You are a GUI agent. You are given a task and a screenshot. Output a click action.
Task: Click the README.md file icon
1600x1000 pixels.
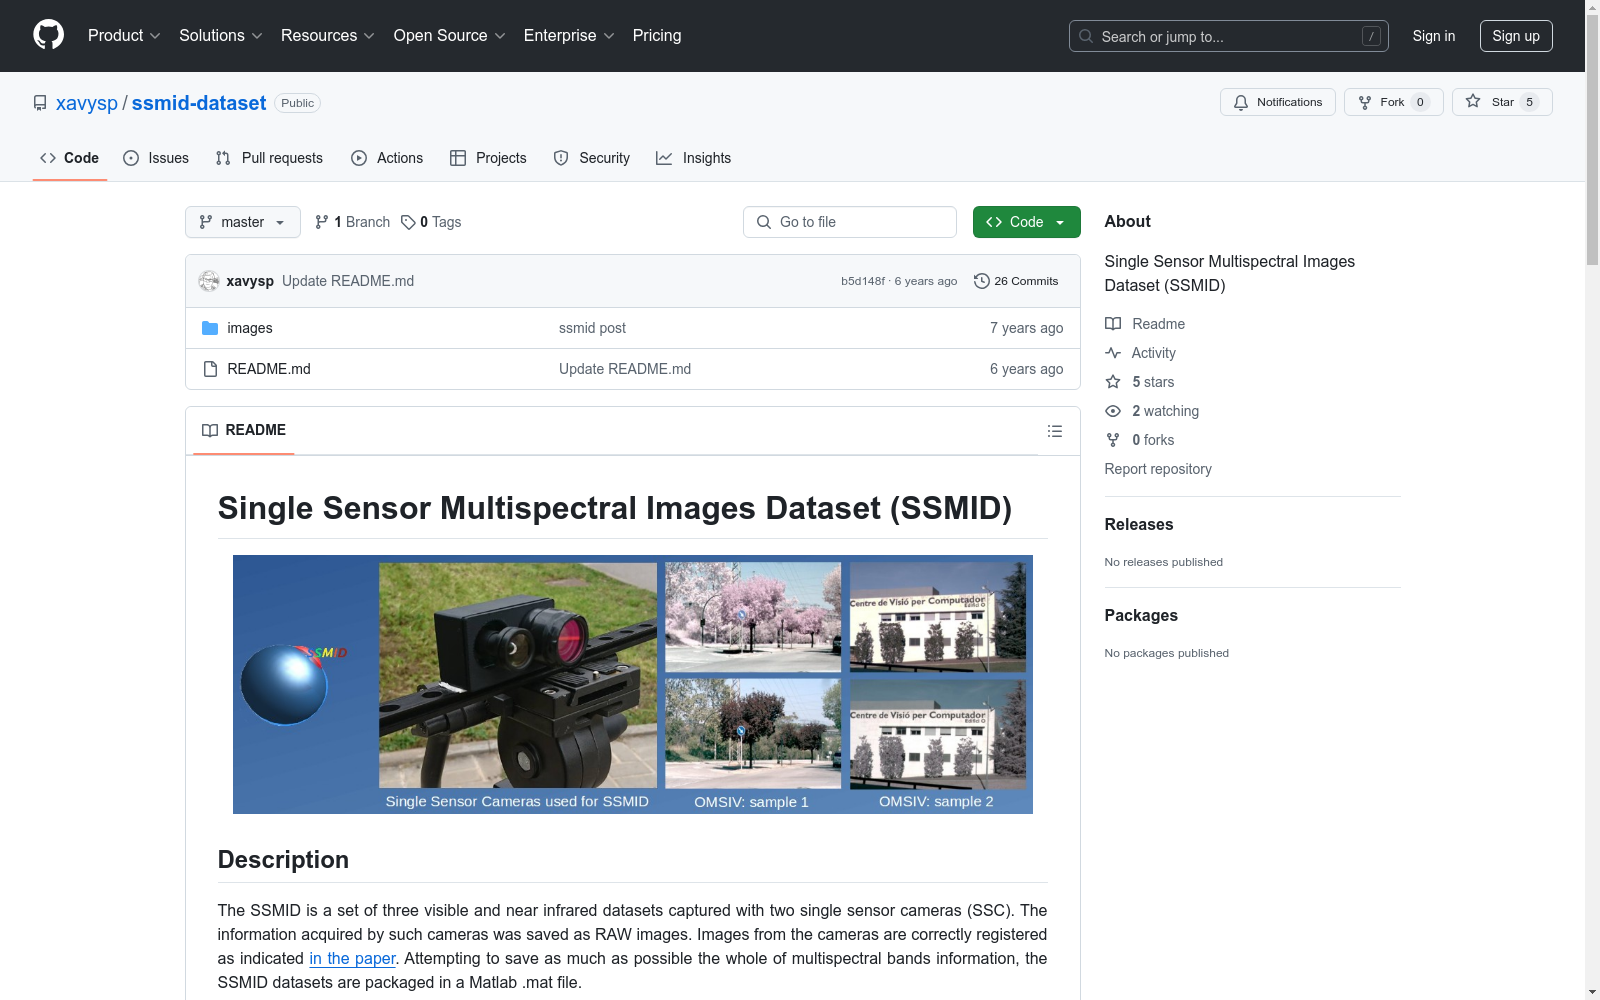click(x=210, y=369)
